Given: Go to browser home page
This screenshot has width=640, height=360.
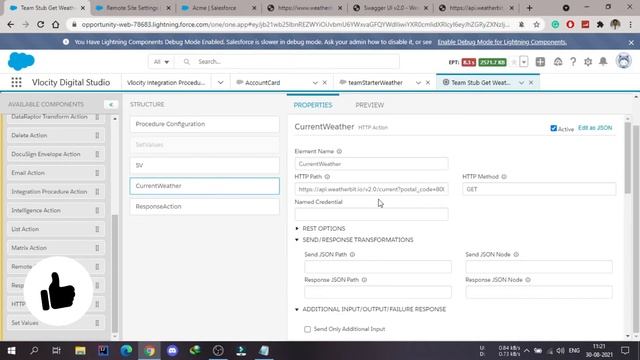Looking at the screenshot, I should pos(56,24).
